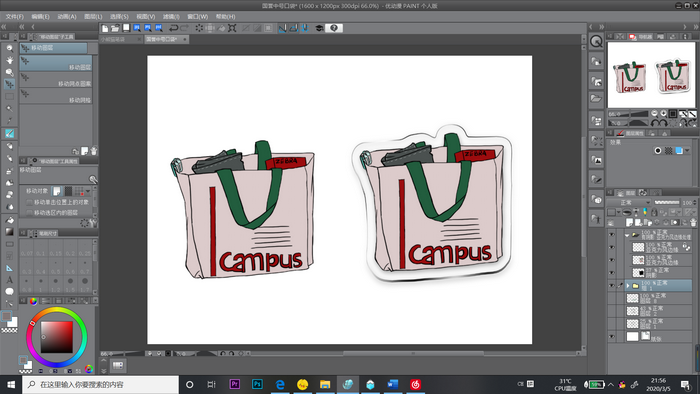Select the Zoom magnifier tool
Image resolution: width=700 pixels, height=394 pixels.
(9, 48)
